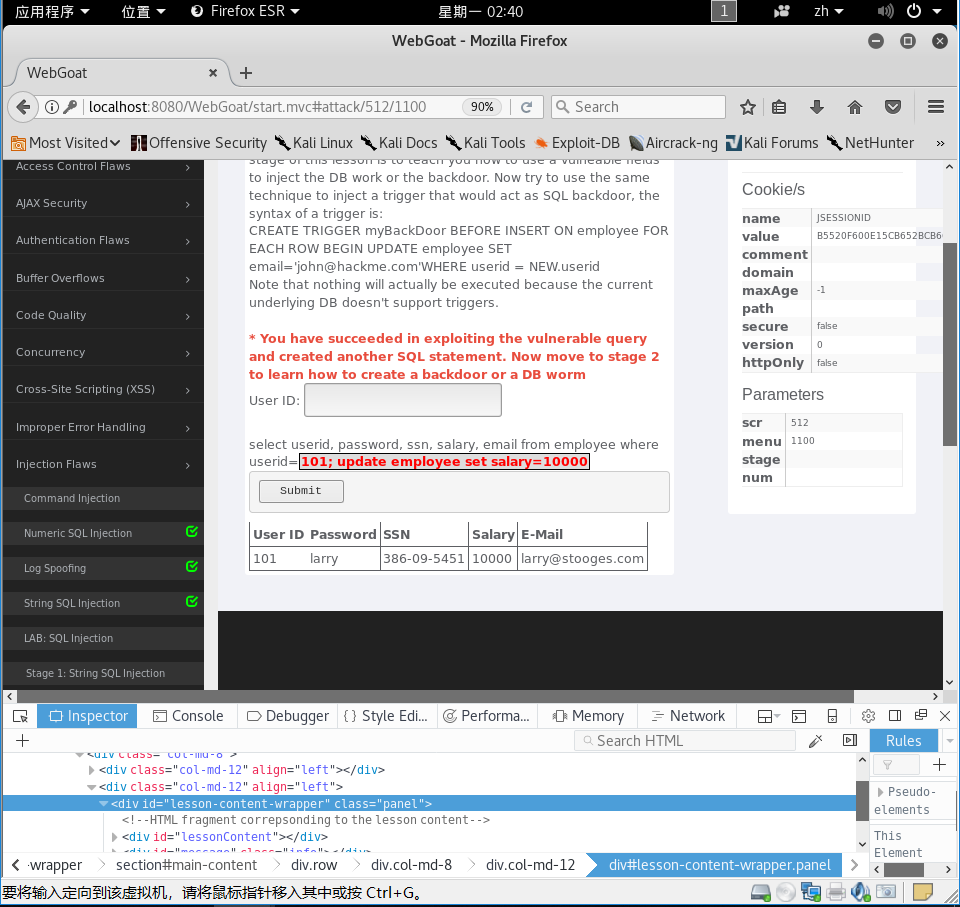960x907 pixels.
Task: Expand Authentication Flaws category
Action: tap(103, 241)
